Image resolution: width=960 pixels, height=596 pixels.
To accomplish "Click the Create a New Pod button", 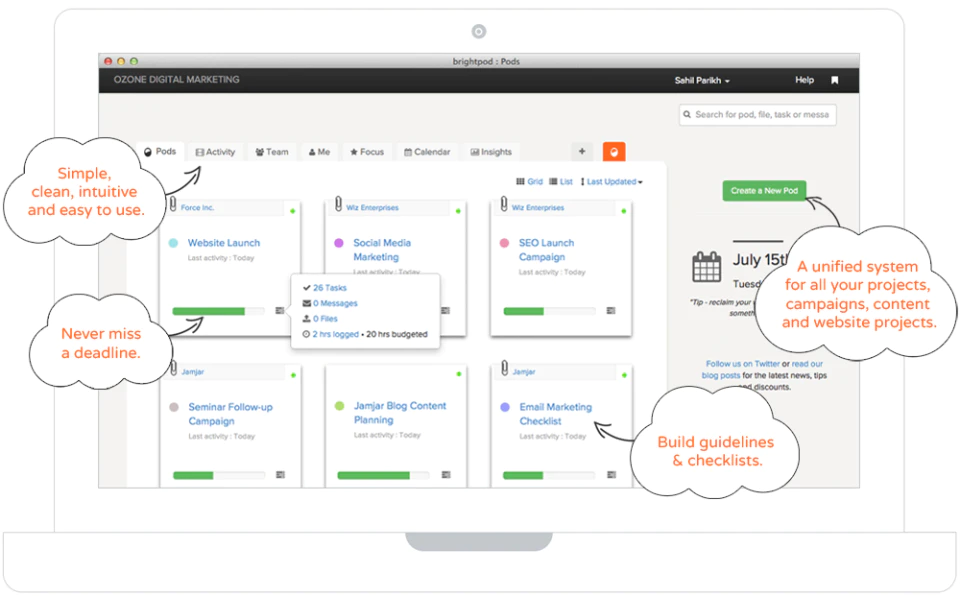I will 764,190.
